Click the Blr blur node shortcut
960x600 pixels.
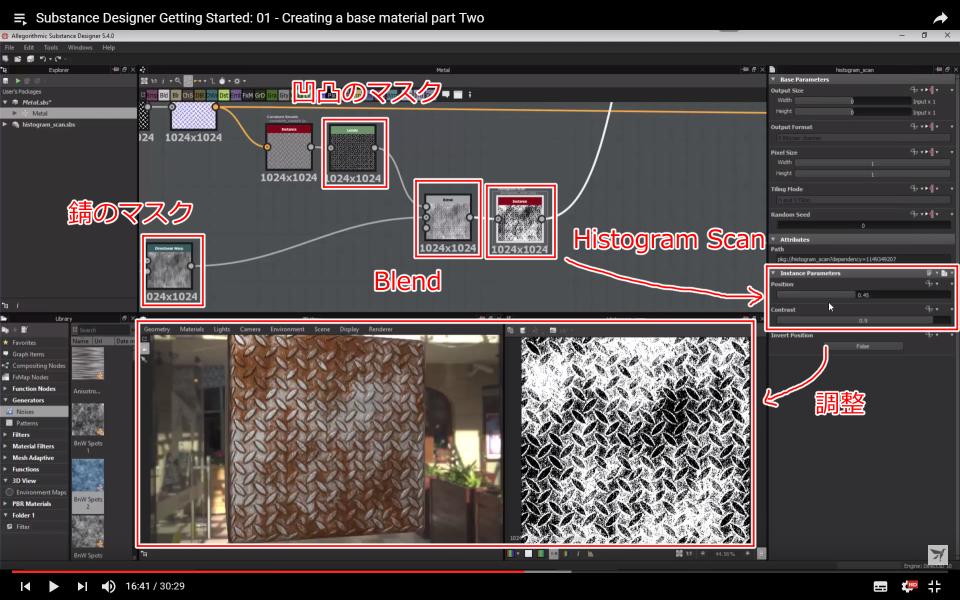pyautogui.click(x=176, y=96)
